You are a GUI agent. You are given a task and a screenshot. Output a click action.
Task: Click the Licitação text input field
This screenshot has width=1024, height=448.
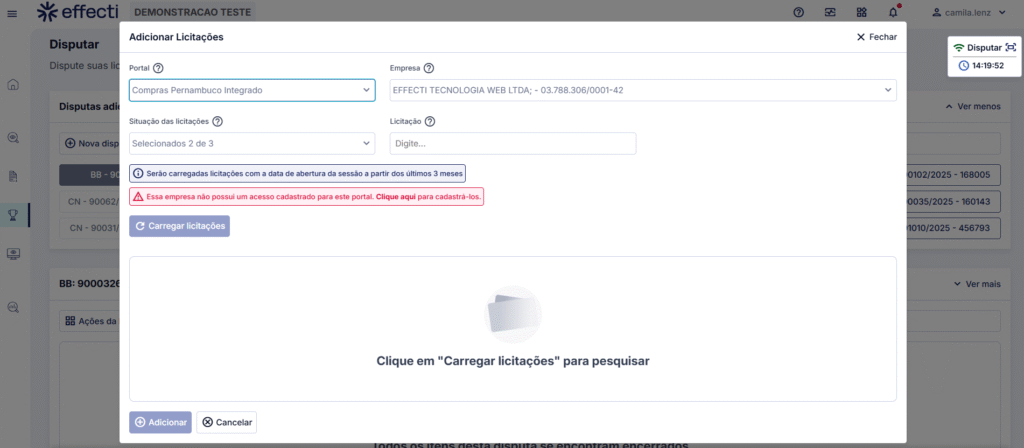pos(512,143)
